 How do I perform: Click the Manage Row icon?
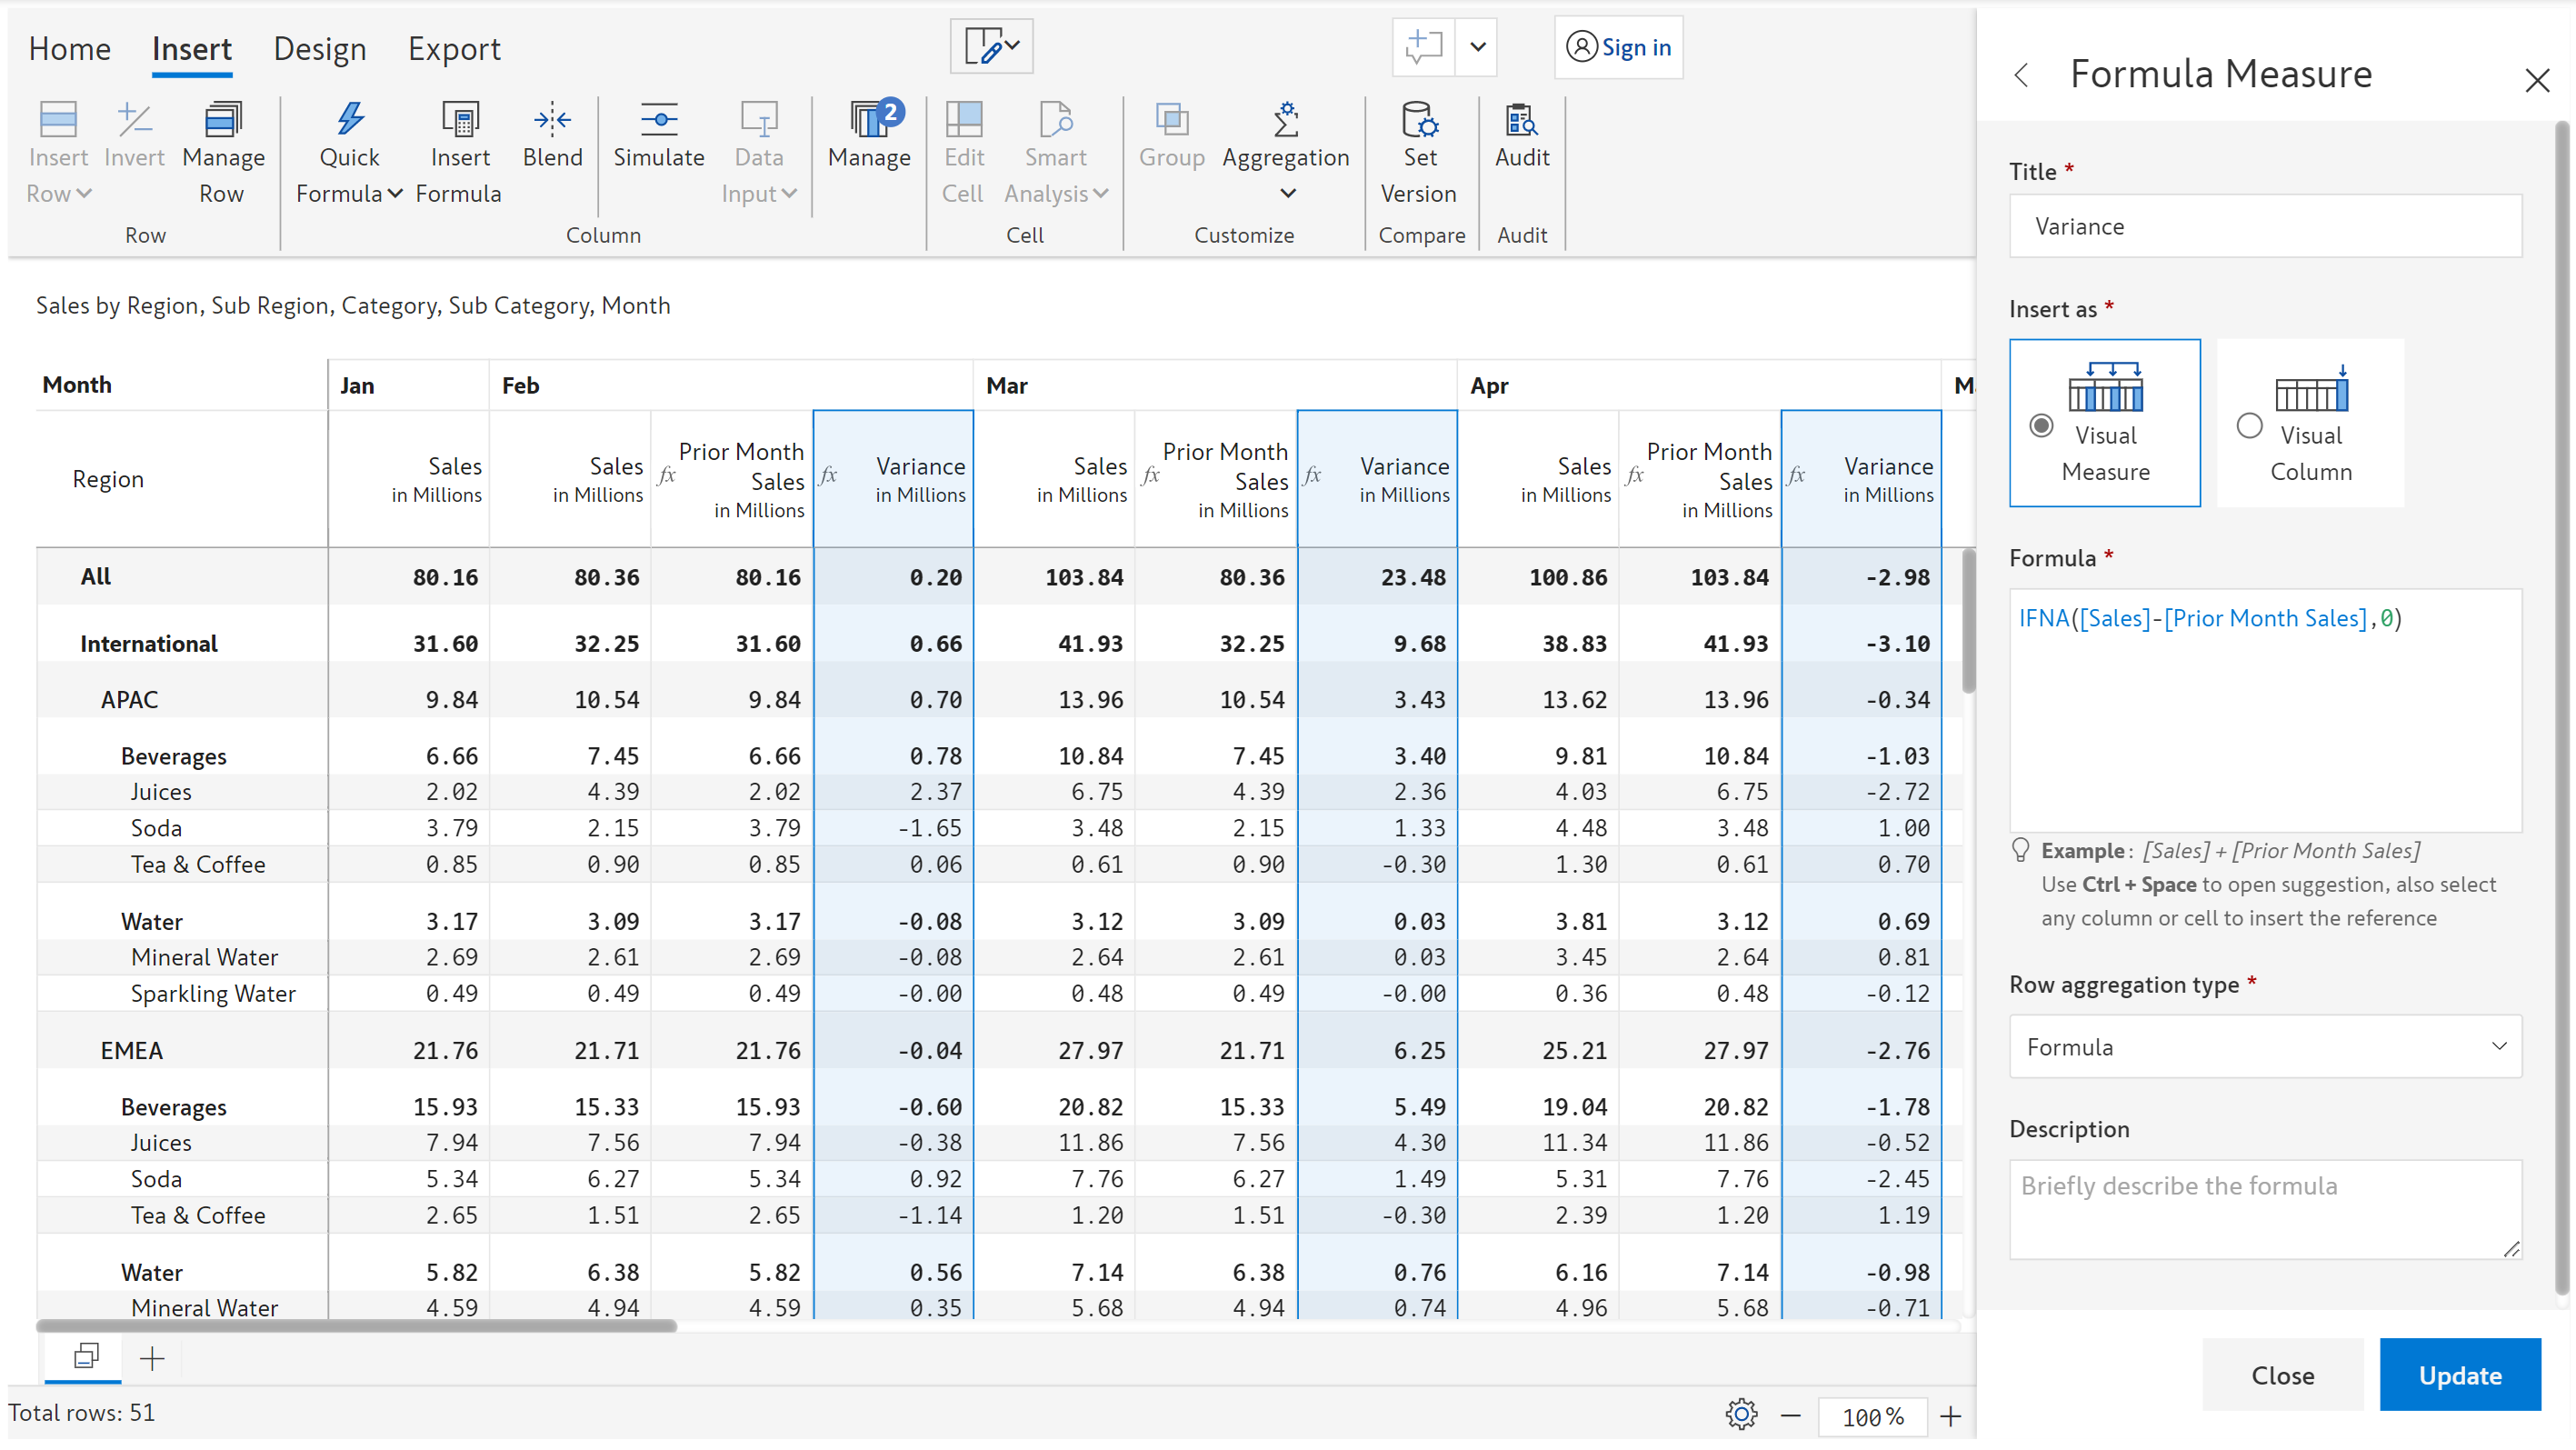223,121
